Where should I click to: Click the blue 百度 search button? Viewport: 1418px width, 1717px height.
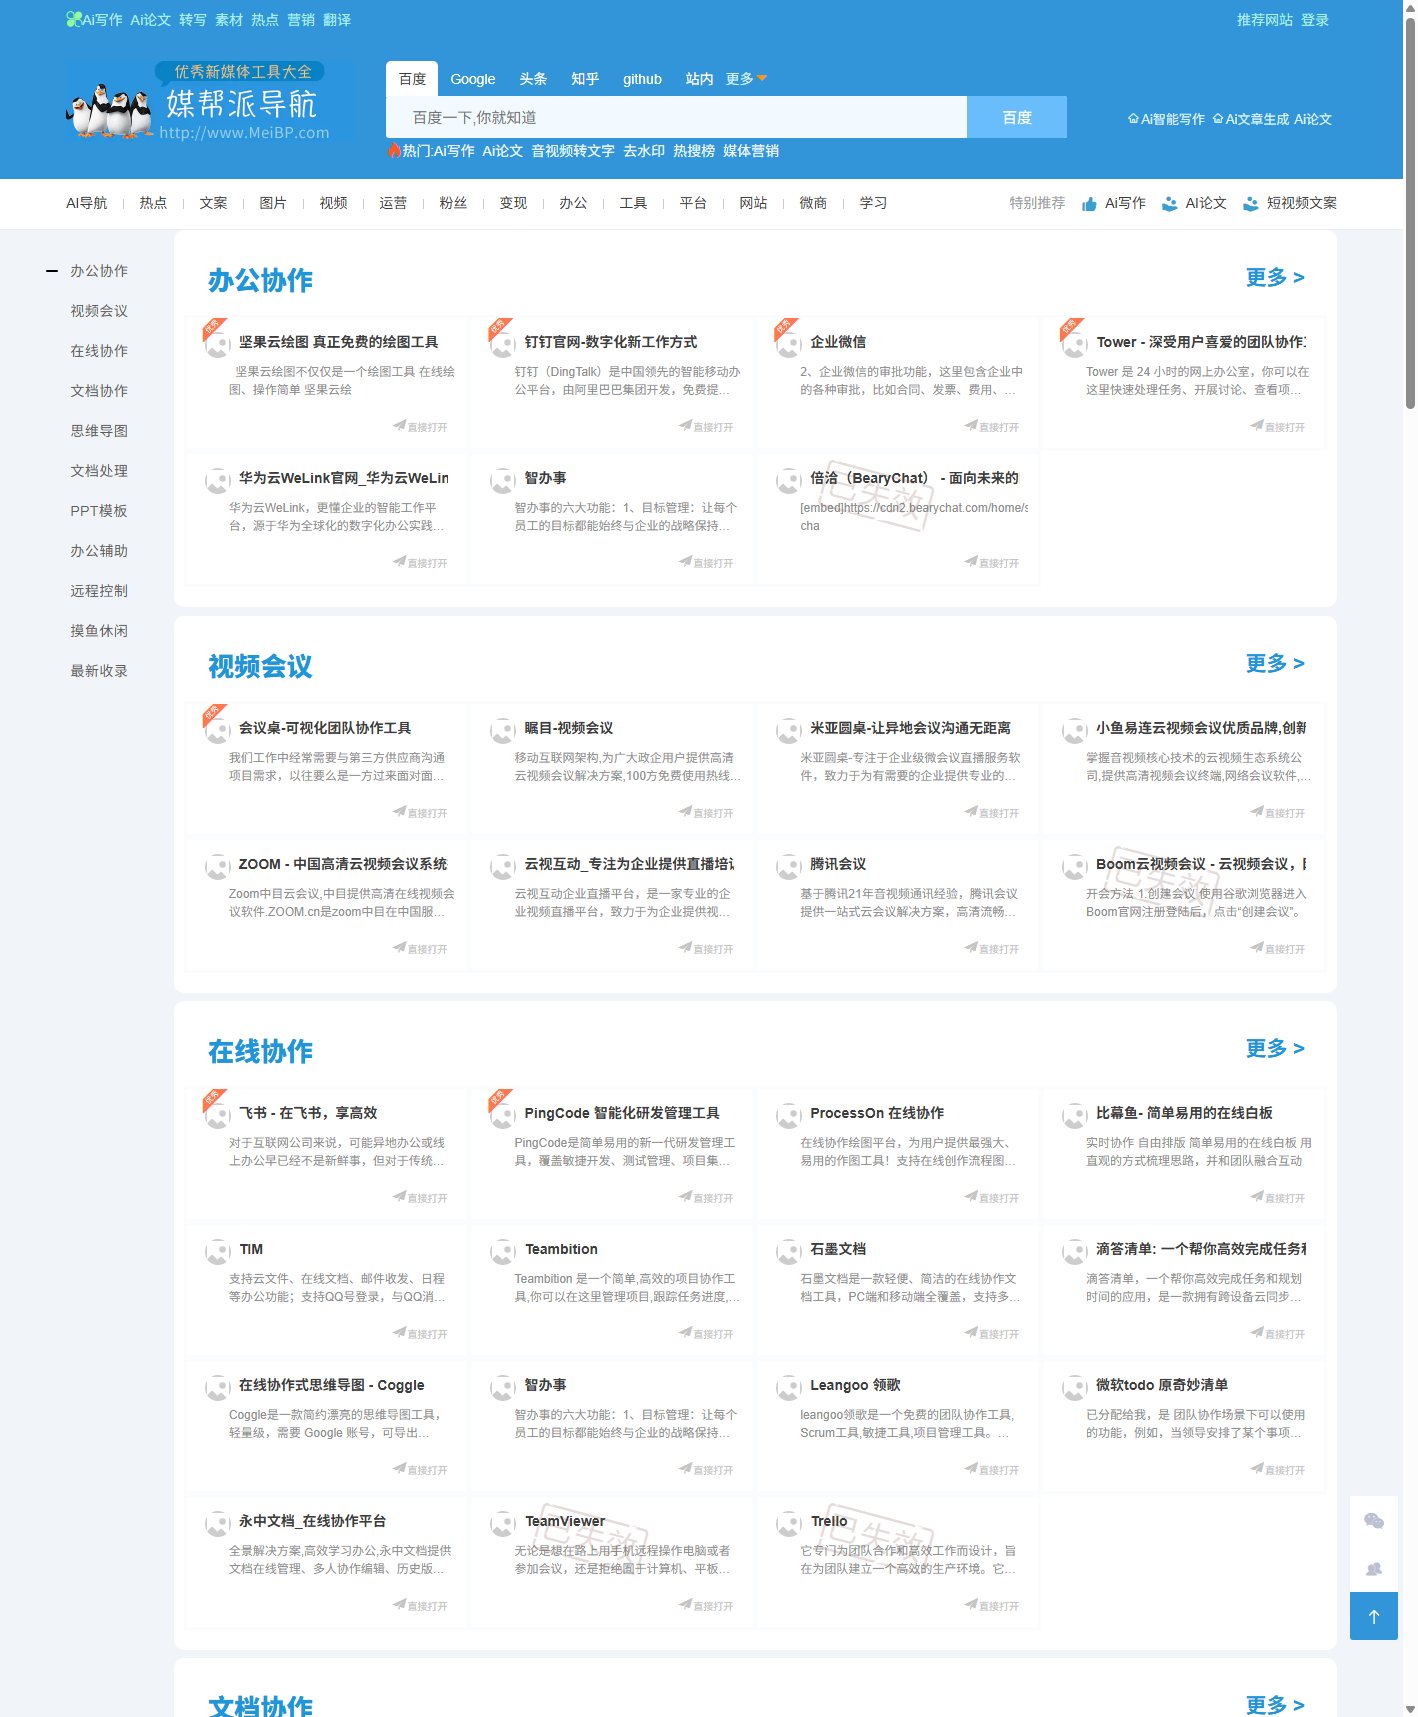tap(1017, 117)
